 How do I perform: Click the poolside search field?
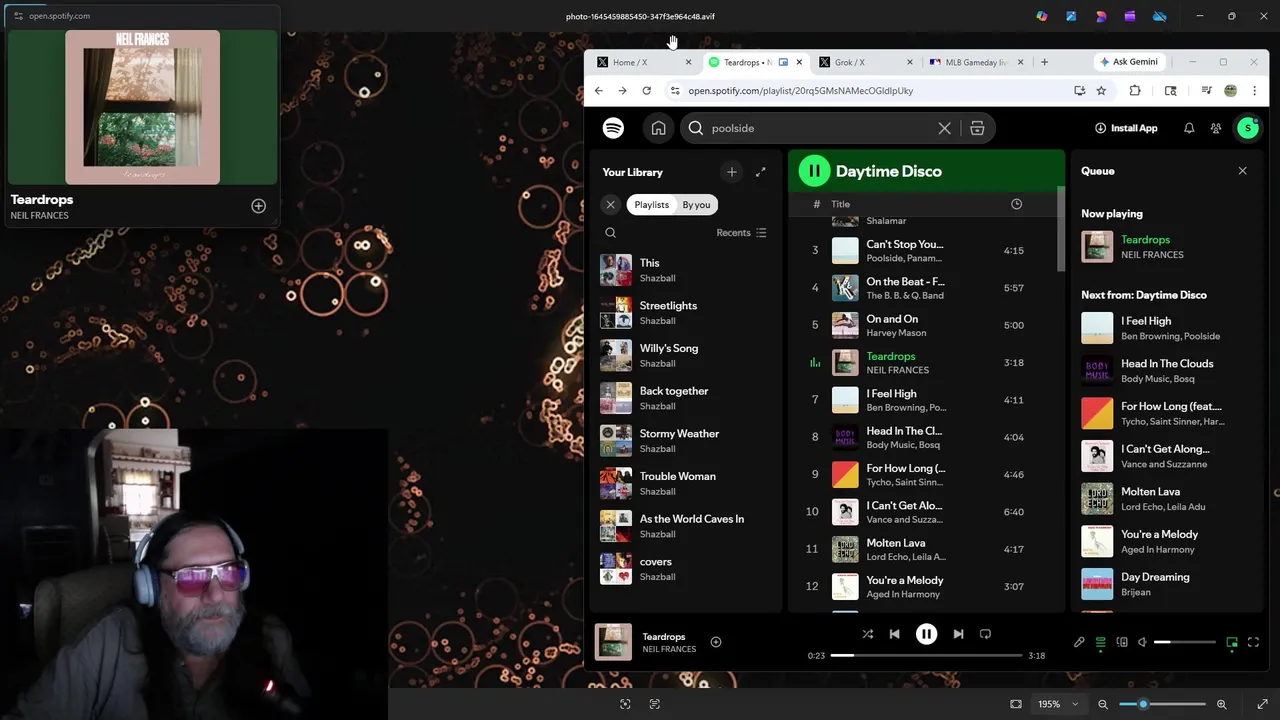click(822, 128)
